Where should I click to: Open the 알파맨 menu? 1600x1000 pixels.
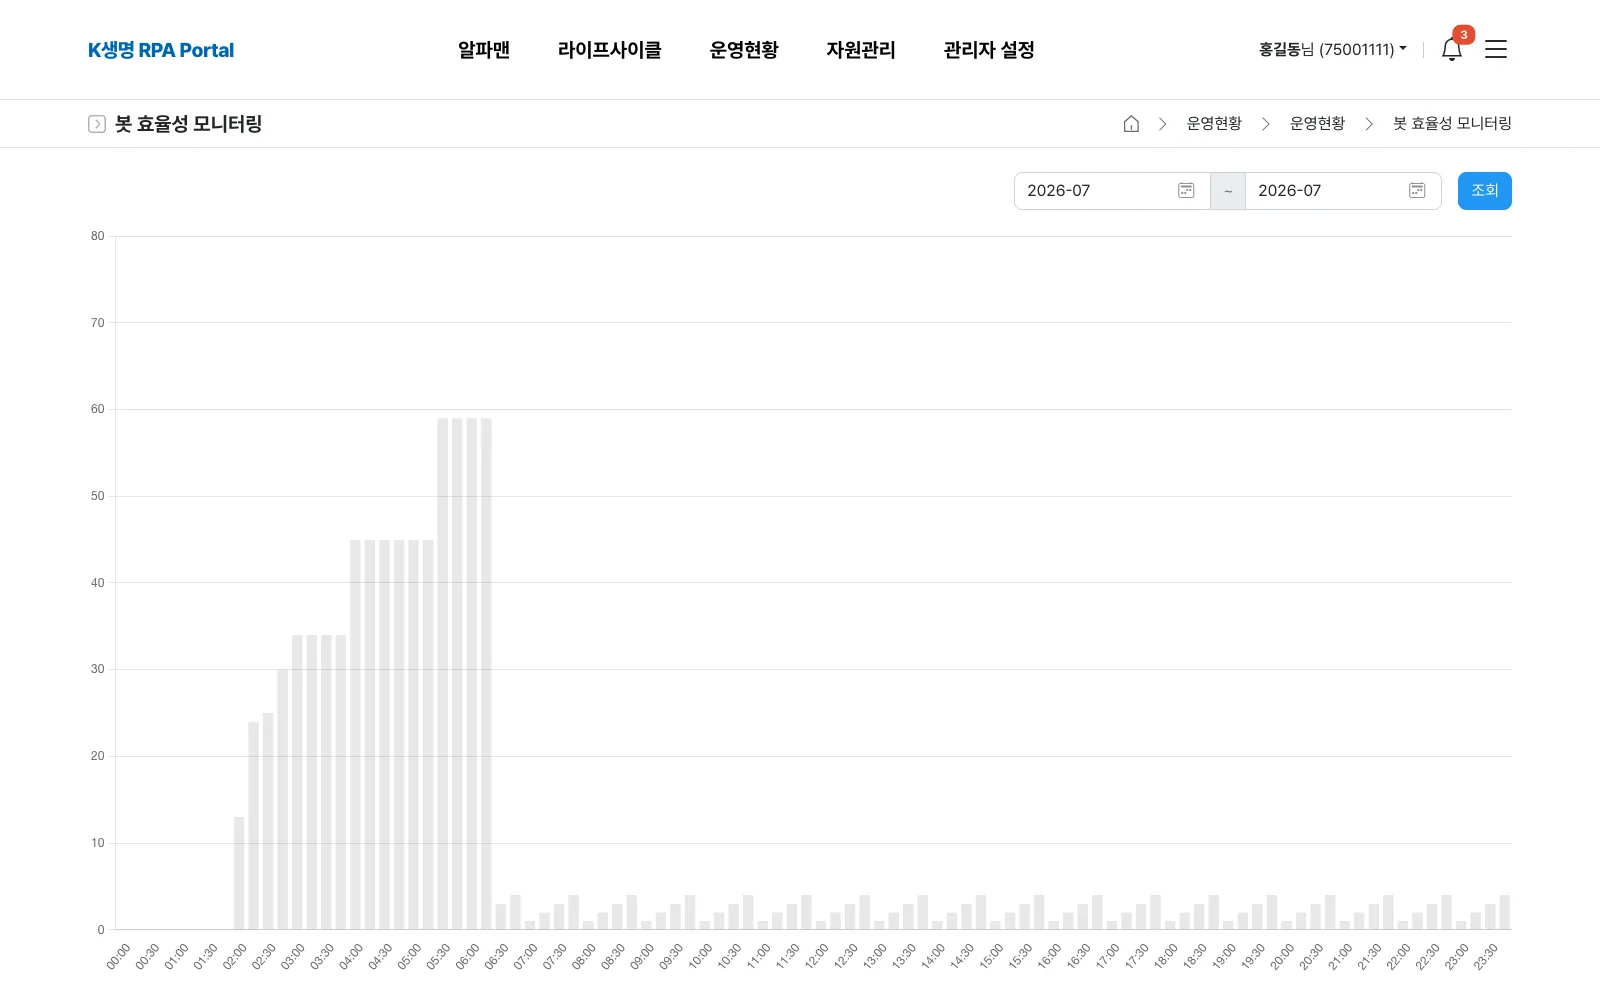coord(484,50)
